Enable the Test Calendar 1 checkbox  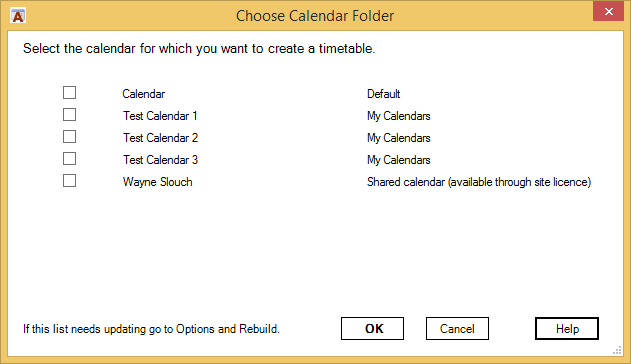tap(69, 115)
